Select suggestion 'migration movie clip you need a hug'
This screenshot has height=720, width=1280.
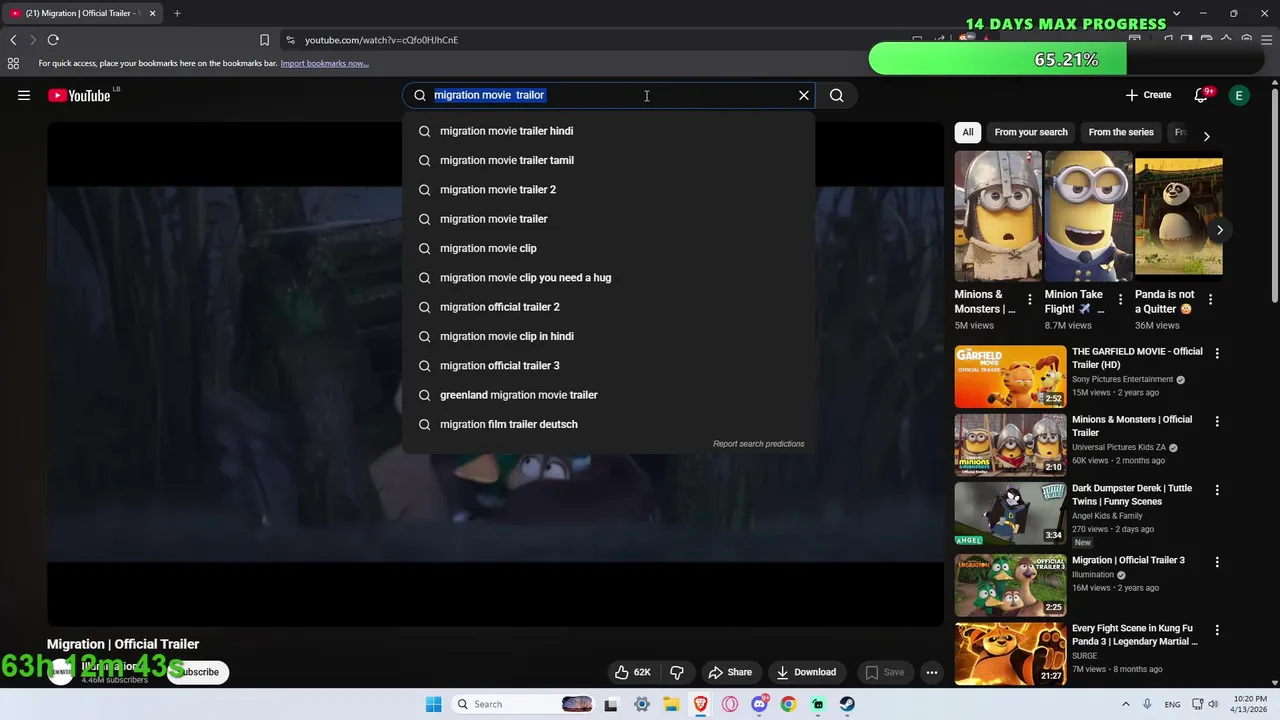pyautogui.click(x=608, y=278)
